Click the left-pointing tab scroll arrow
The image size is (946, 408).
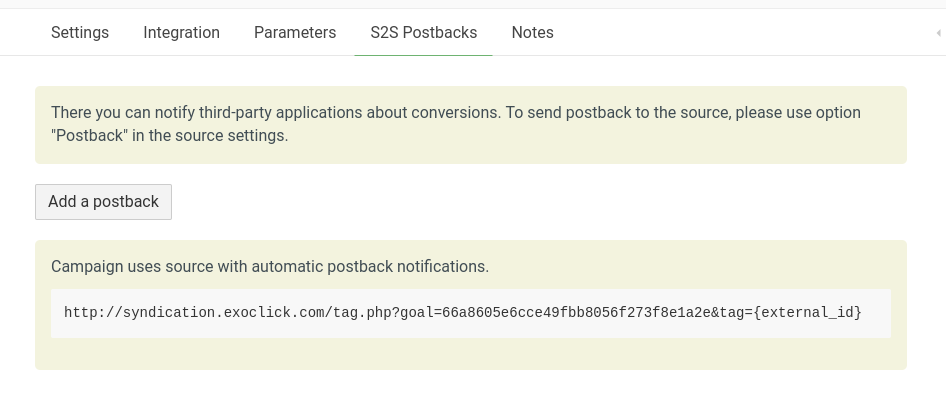tap(938, 33)
